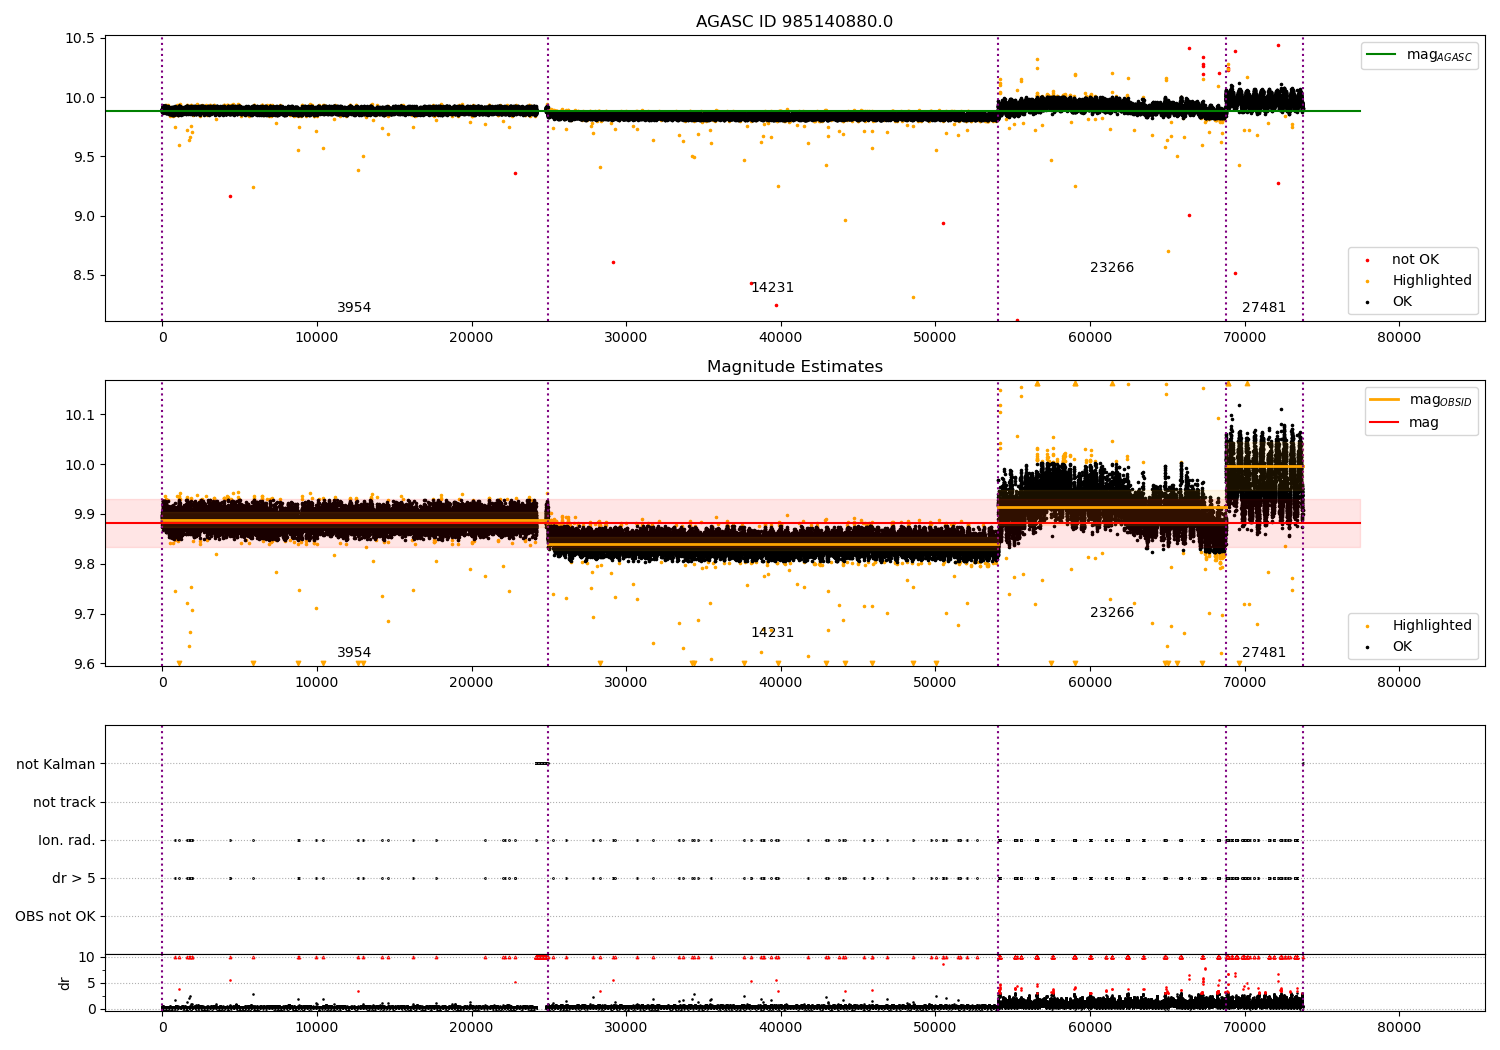Screen dimensions: 1500x1050
Task: Click the 40000 x-tick under Magnitude Estimates plot
Action: pyautogui.click(x=781, y=683)
